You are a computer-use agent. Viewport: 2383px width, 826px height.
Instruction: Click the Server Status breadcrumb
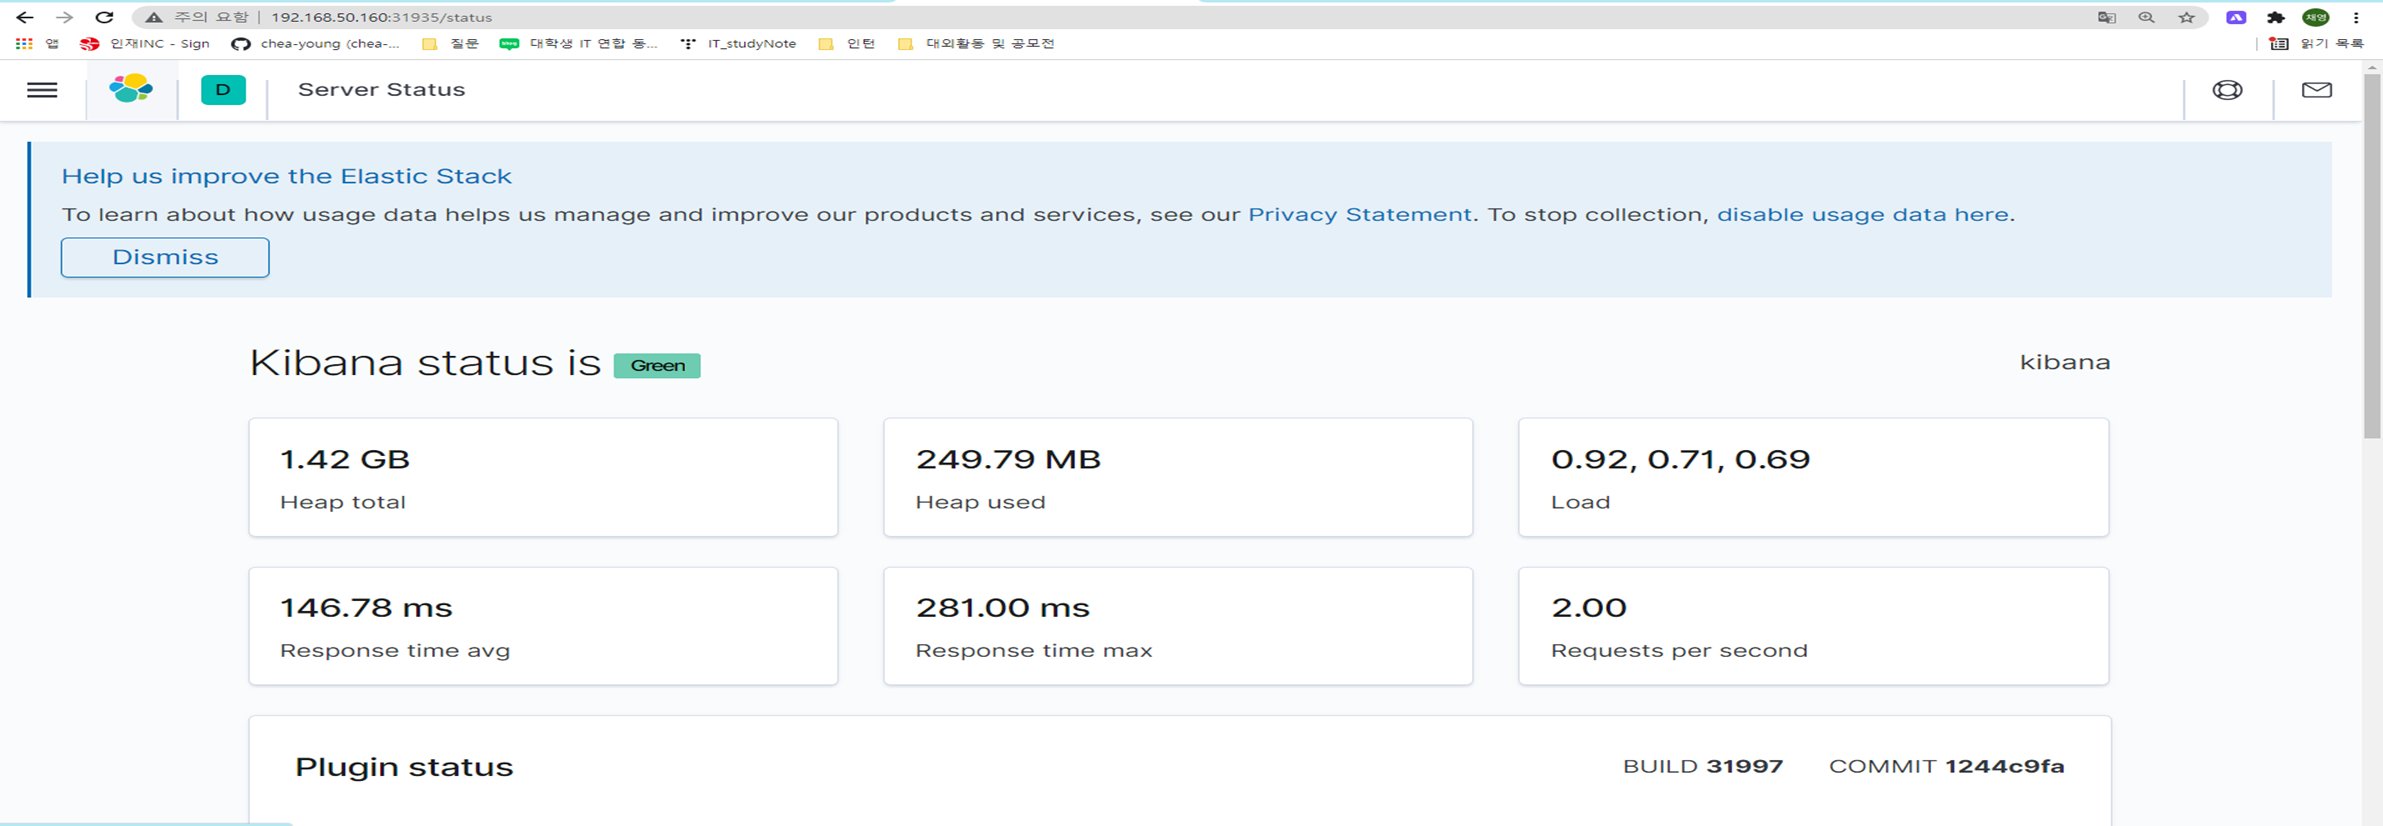381,90
